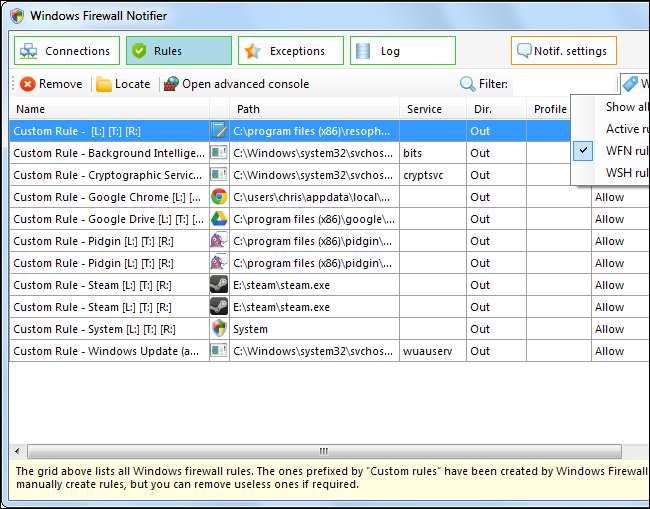
Task: Switch to the Connections tab
Action: point(67,51)
